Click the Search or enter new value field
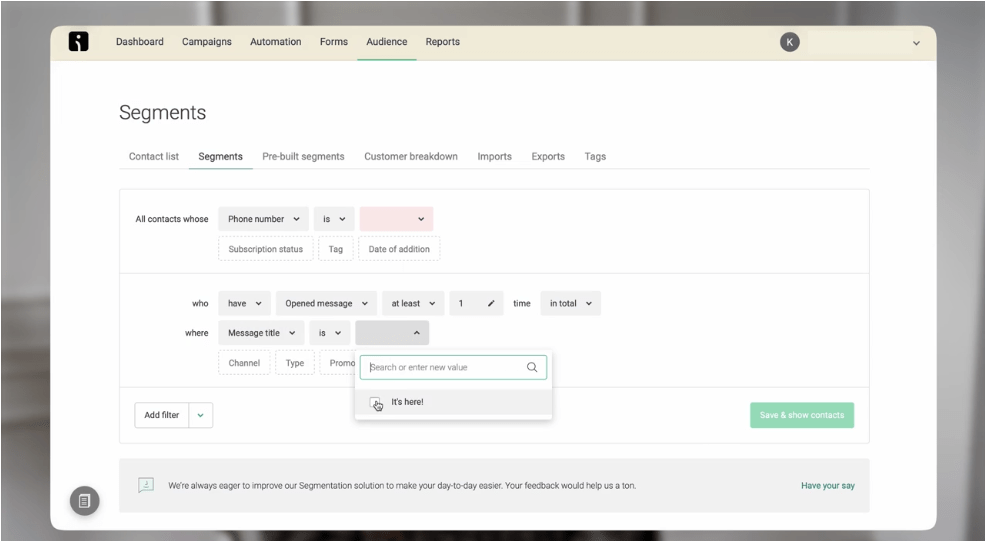 click(x=453, y=367)
